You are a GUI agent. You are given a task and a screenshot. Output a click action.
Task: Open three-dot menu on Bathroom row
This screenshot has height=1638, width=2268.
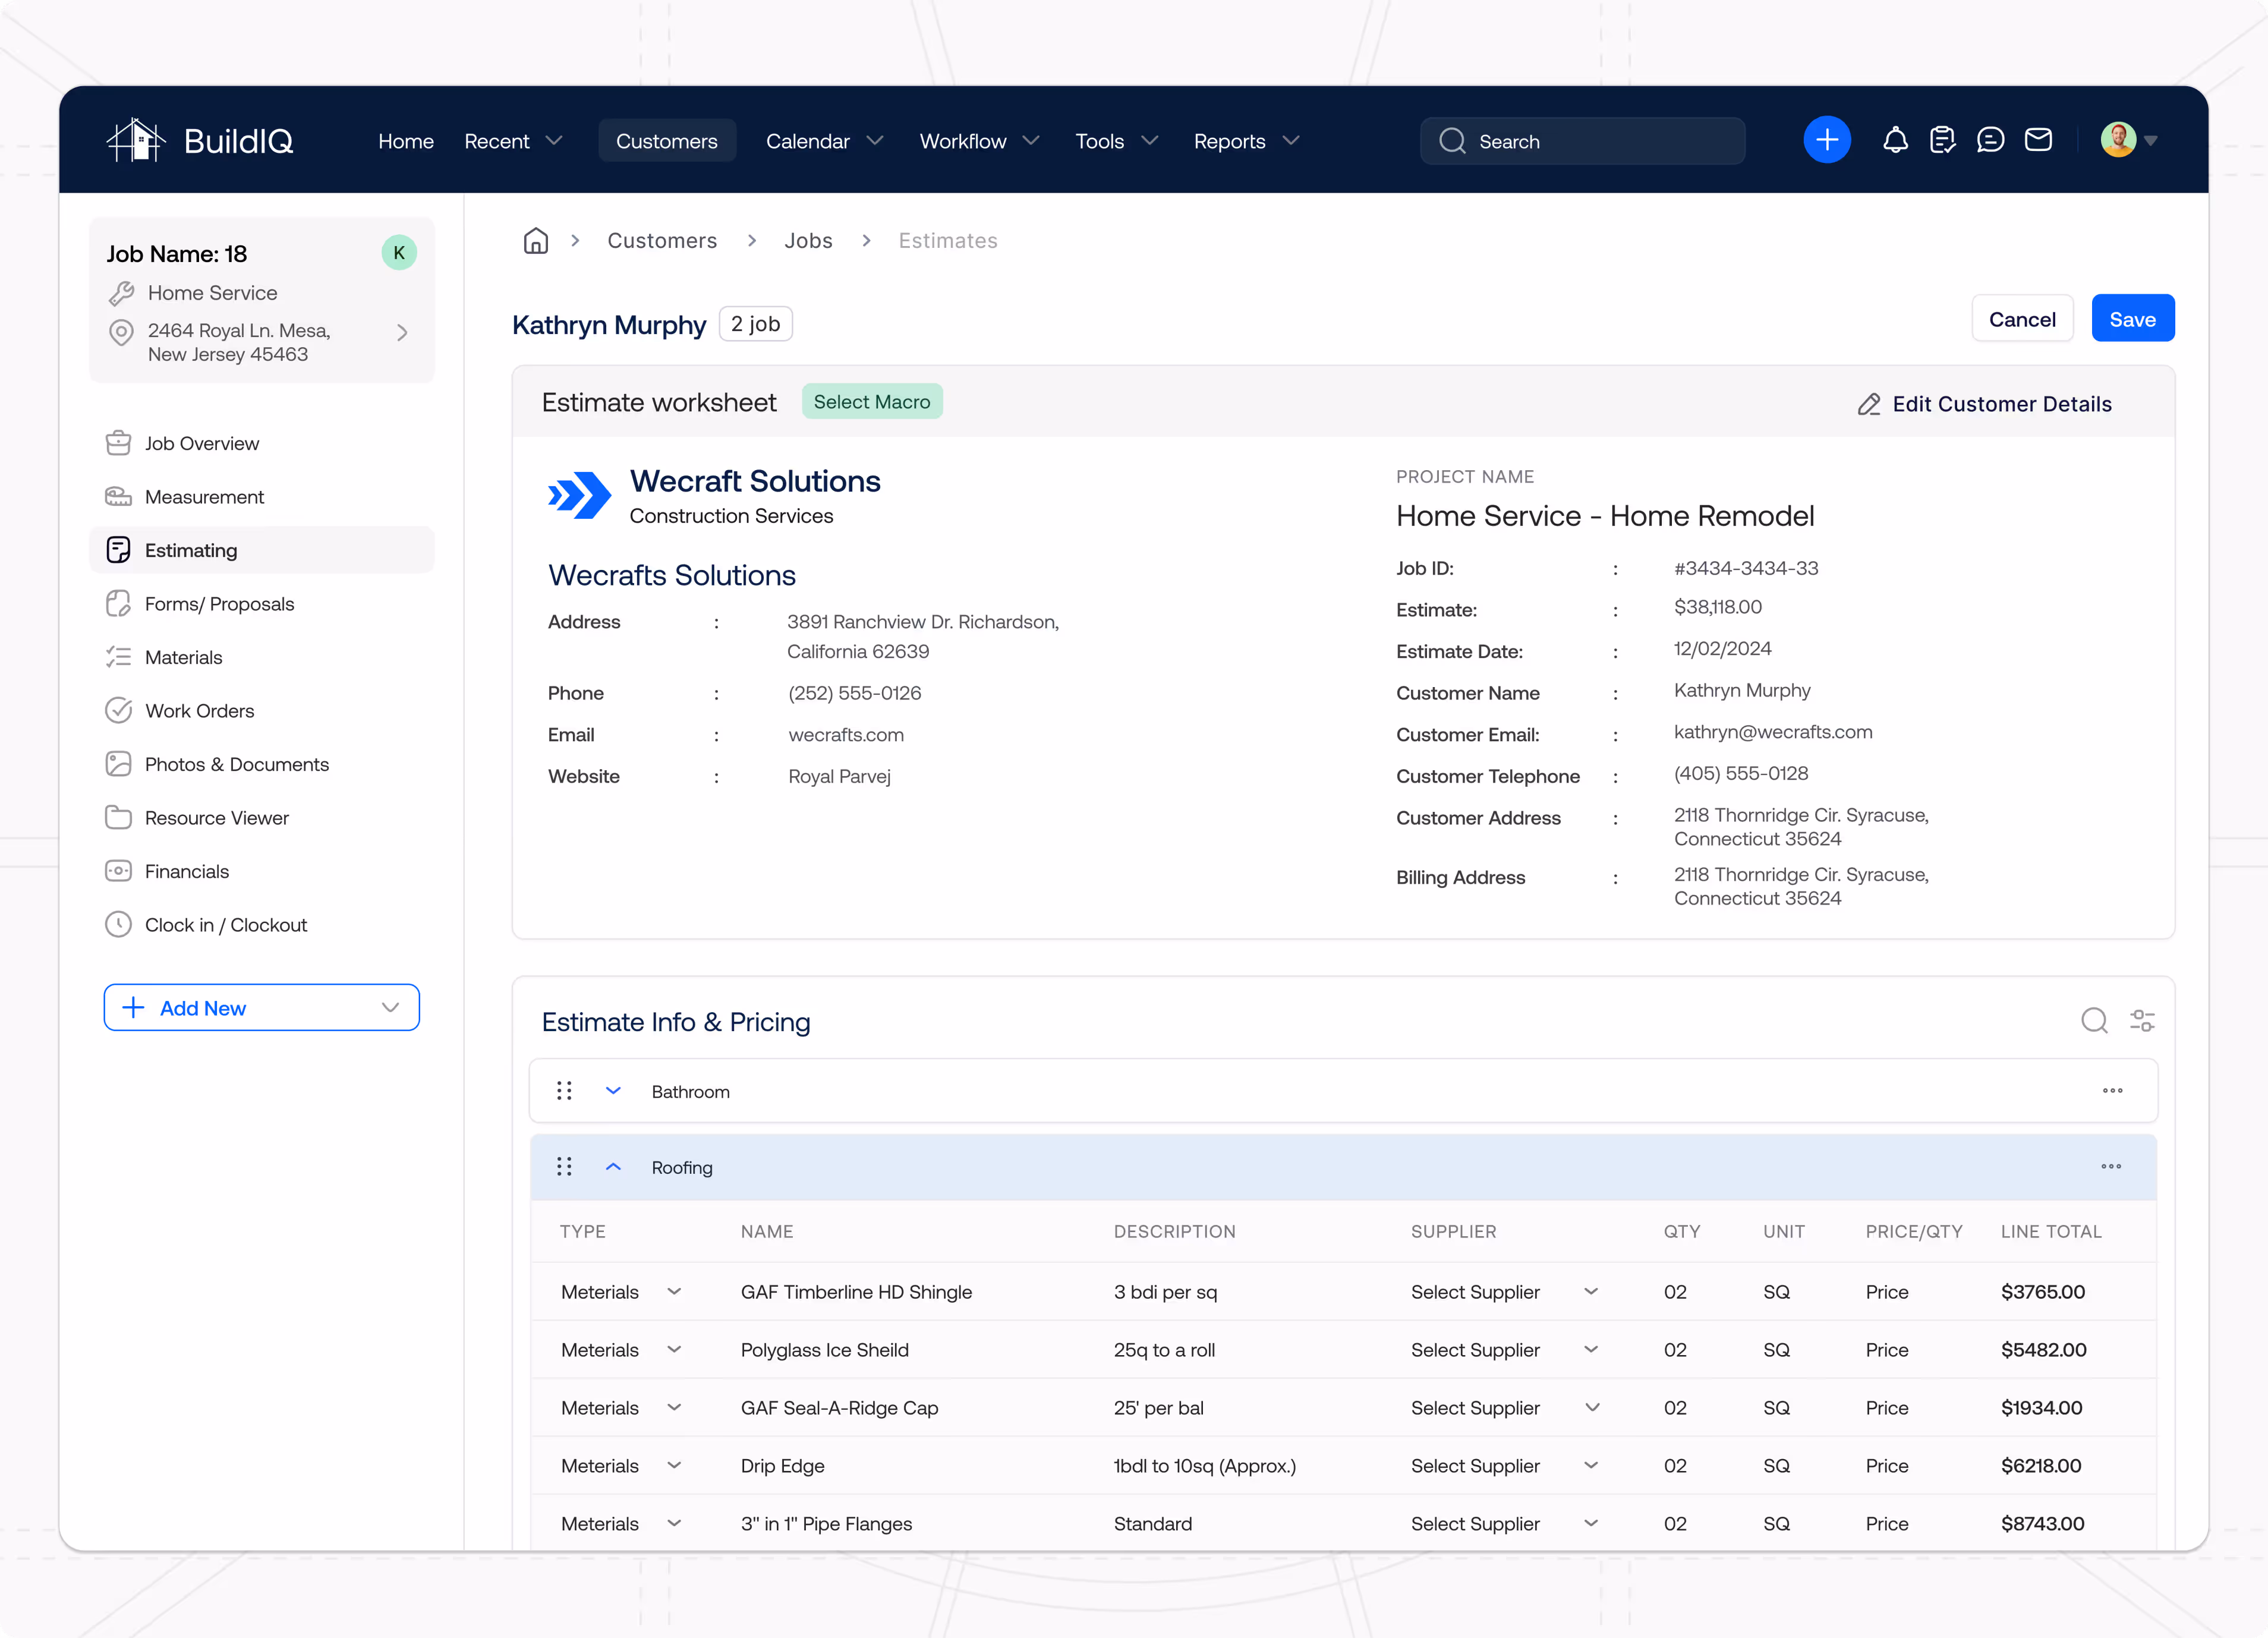click(2112, 1091)
